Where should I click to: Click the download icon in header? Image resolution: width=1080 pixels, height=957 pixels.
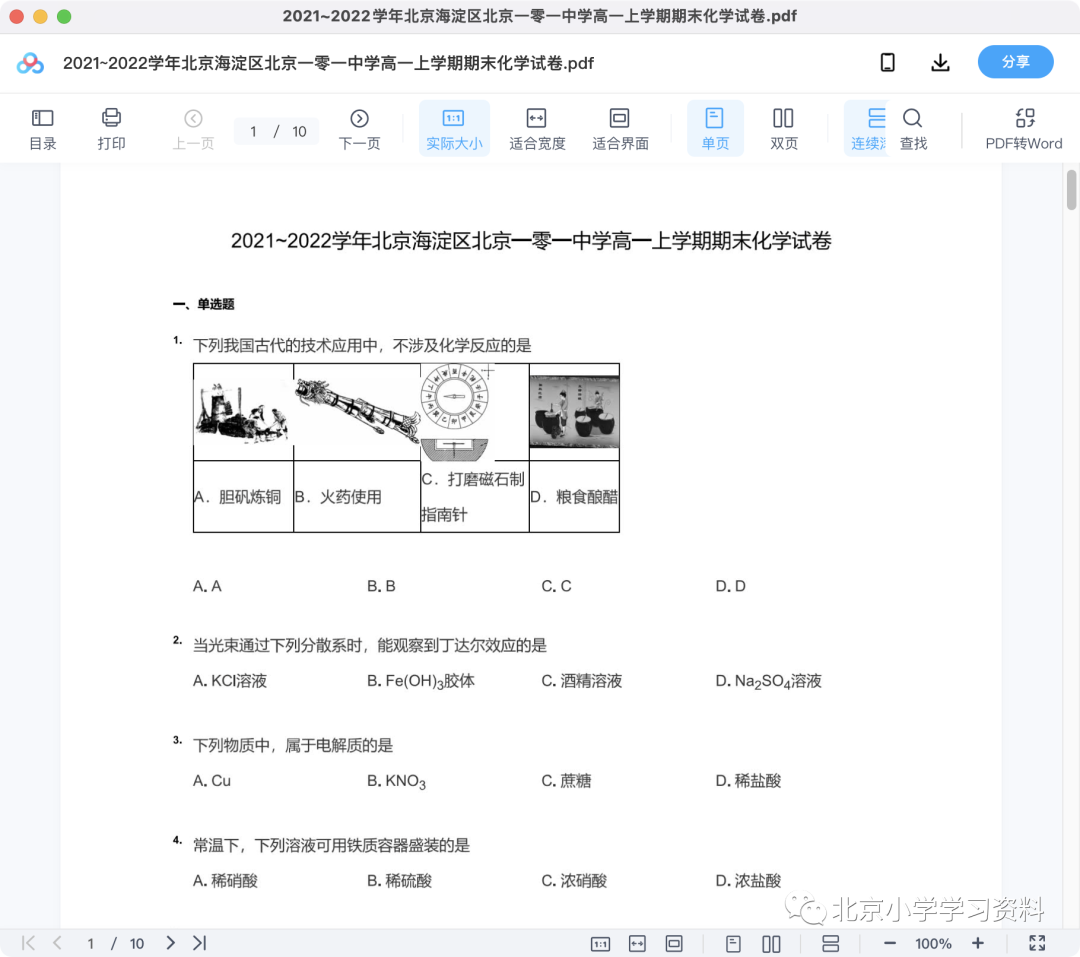(x=940, y=63)
